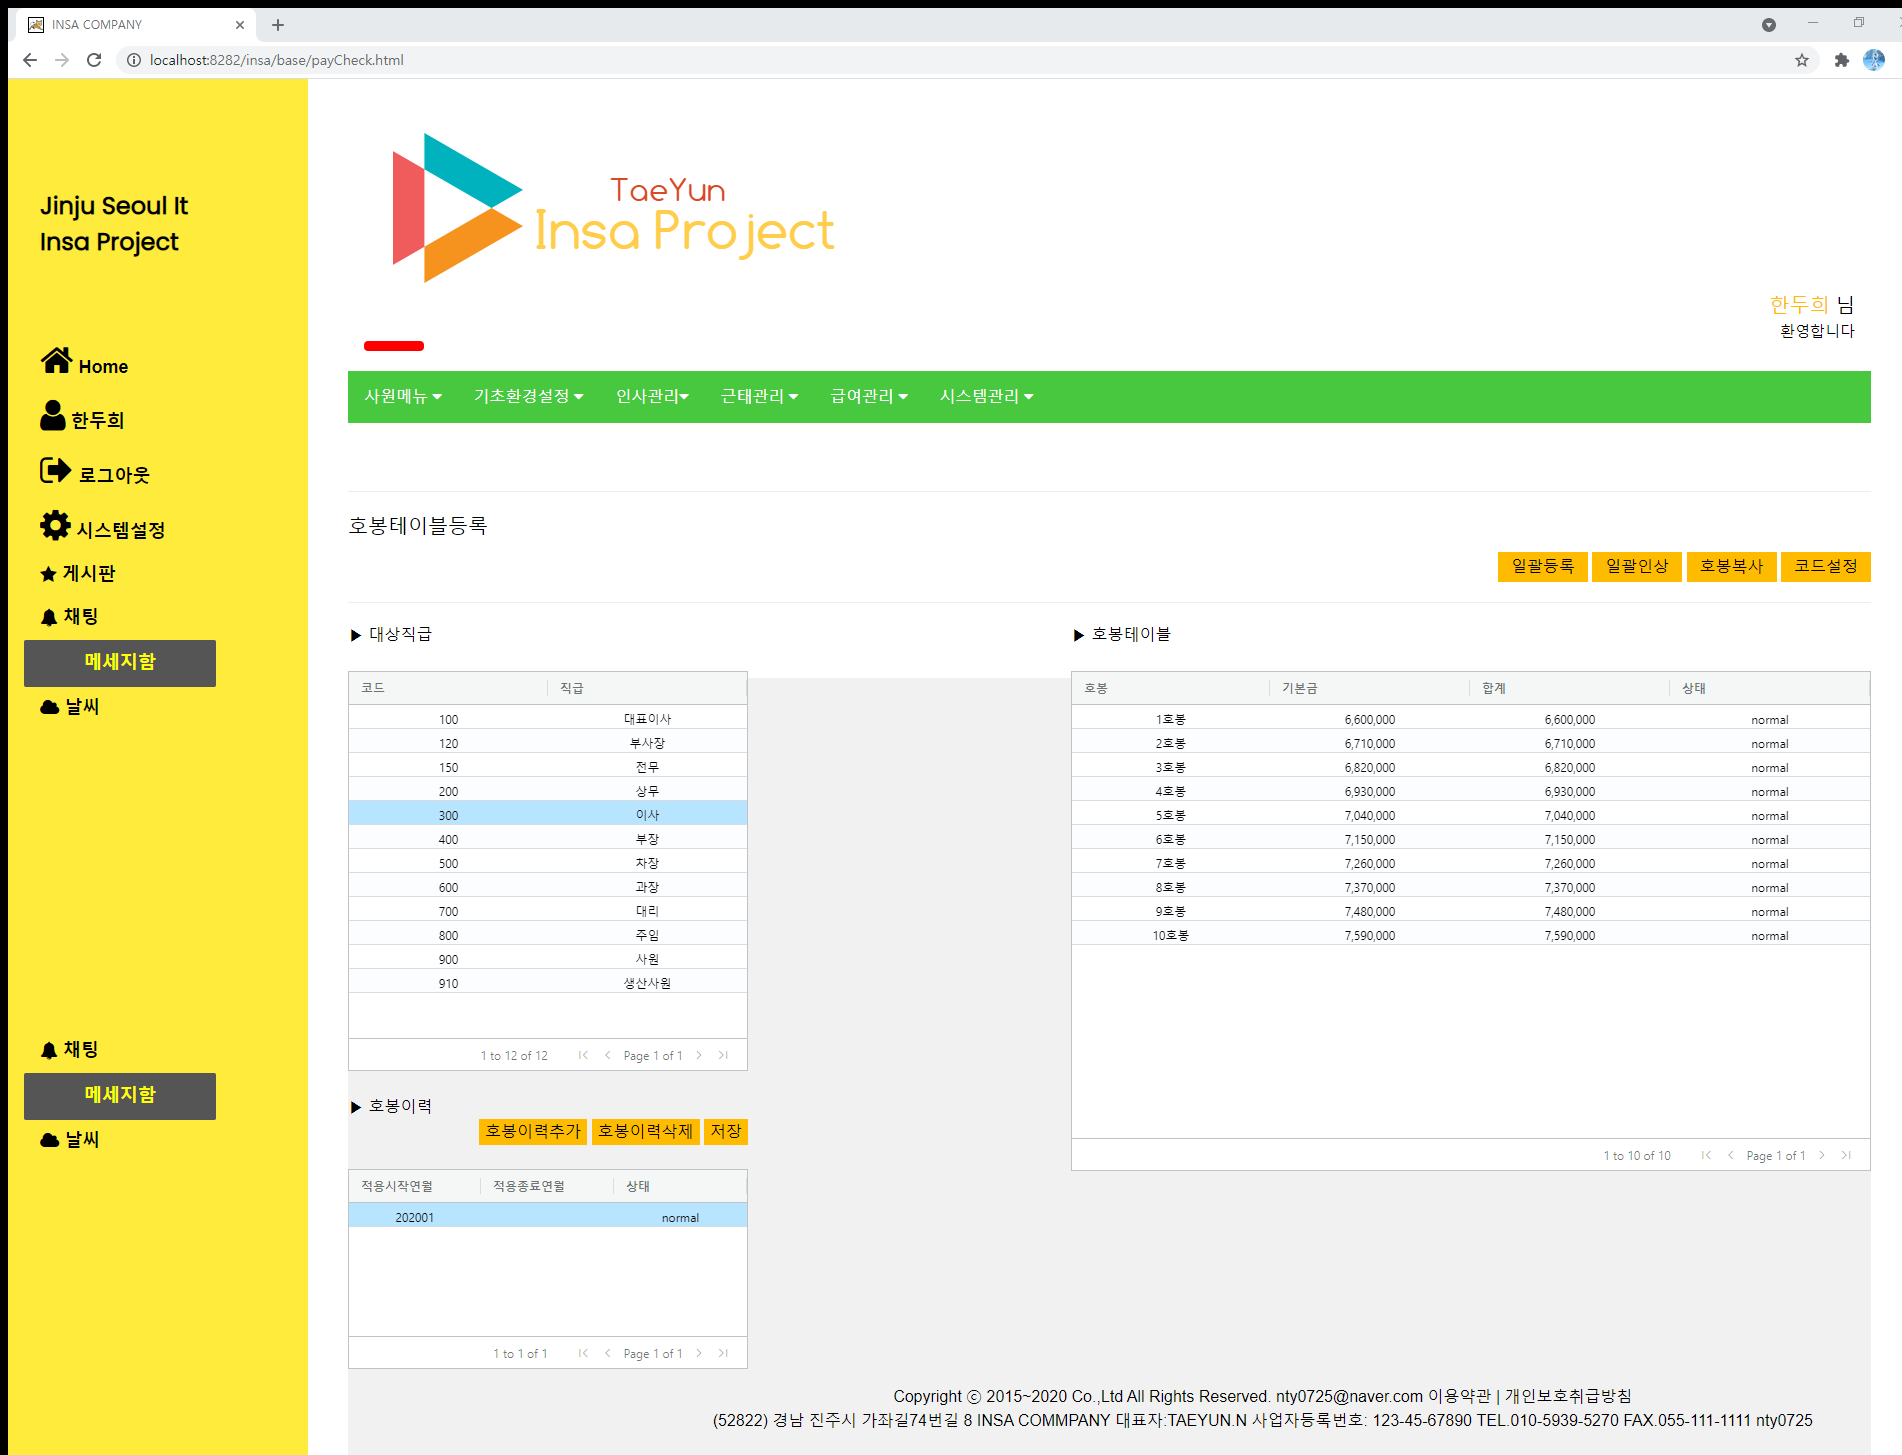This screenshot has height=1455, width=1902.
Task: Click the 일괄등록 button
Action: click(1542, 566)
